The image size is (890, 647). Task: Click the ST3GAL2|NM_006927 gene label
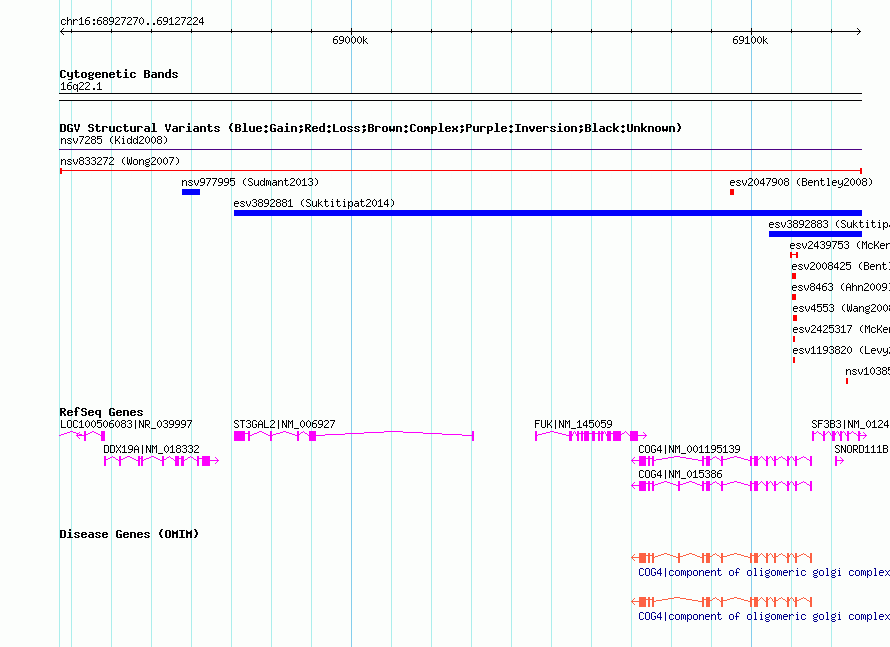(x=284, y=424)
